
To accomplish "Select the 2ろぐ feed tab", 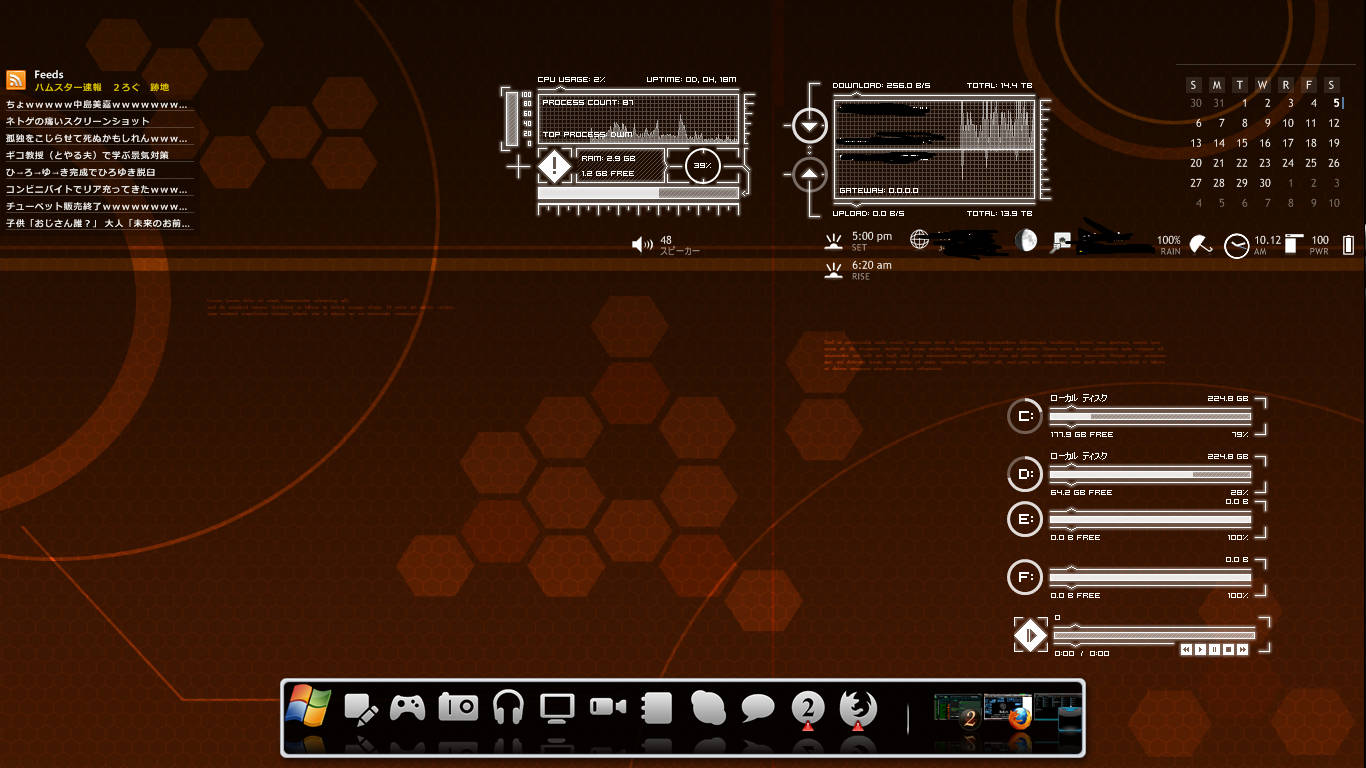I will tap(127, 88).
